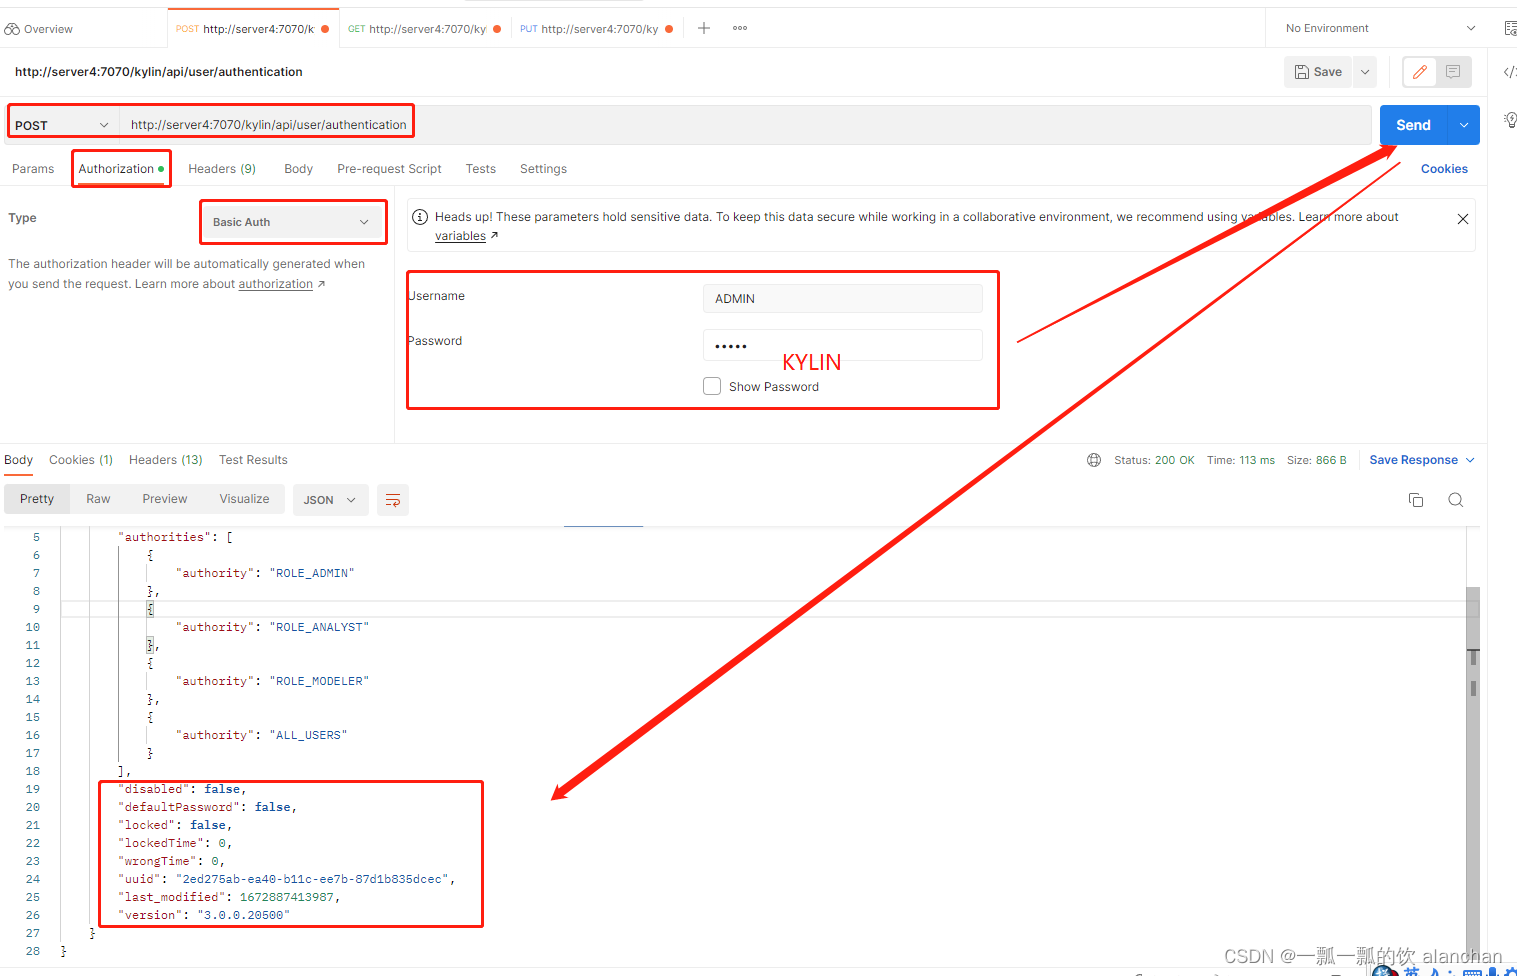Open the response Cookies (1) tab
Image resolution: width=1517 pixels, height=976 pixels.
click(x=81, y=460)
